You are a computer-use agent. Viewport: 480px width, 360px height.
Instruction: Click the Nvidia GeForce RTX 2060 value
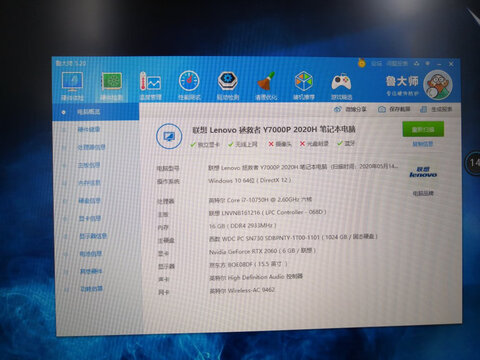click(x=262, y=251)
